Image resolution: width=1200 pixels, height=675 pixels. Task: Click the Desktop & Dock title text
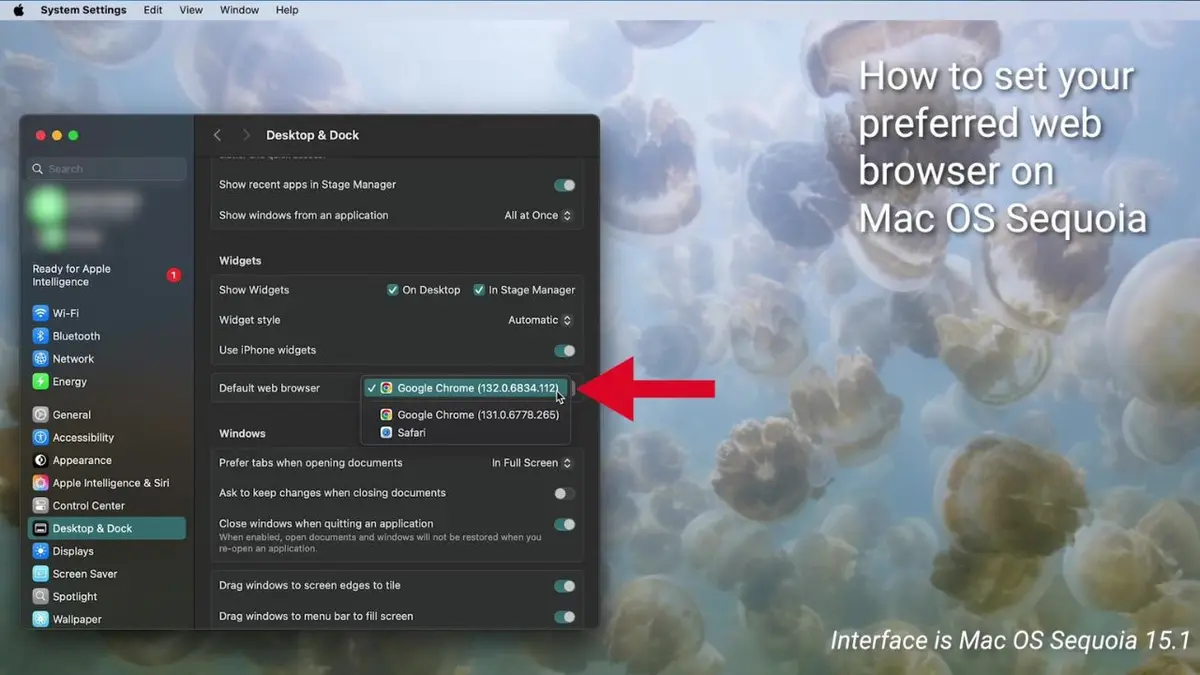(312, 135)
